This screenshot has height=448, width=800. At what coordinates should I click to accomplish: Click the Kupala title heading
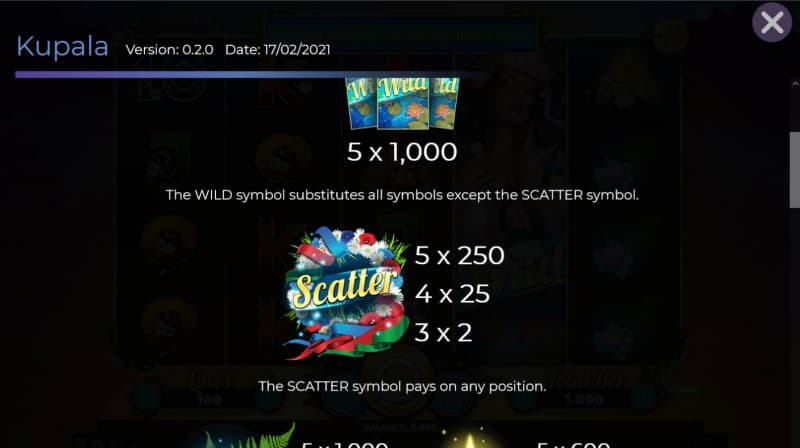click(62, 47)
